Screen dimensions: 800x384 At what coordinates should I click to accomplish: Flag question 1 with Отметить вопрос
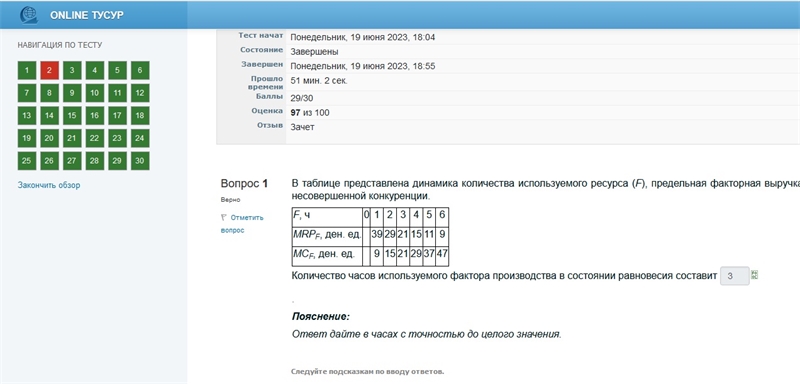tap(242, 224)
